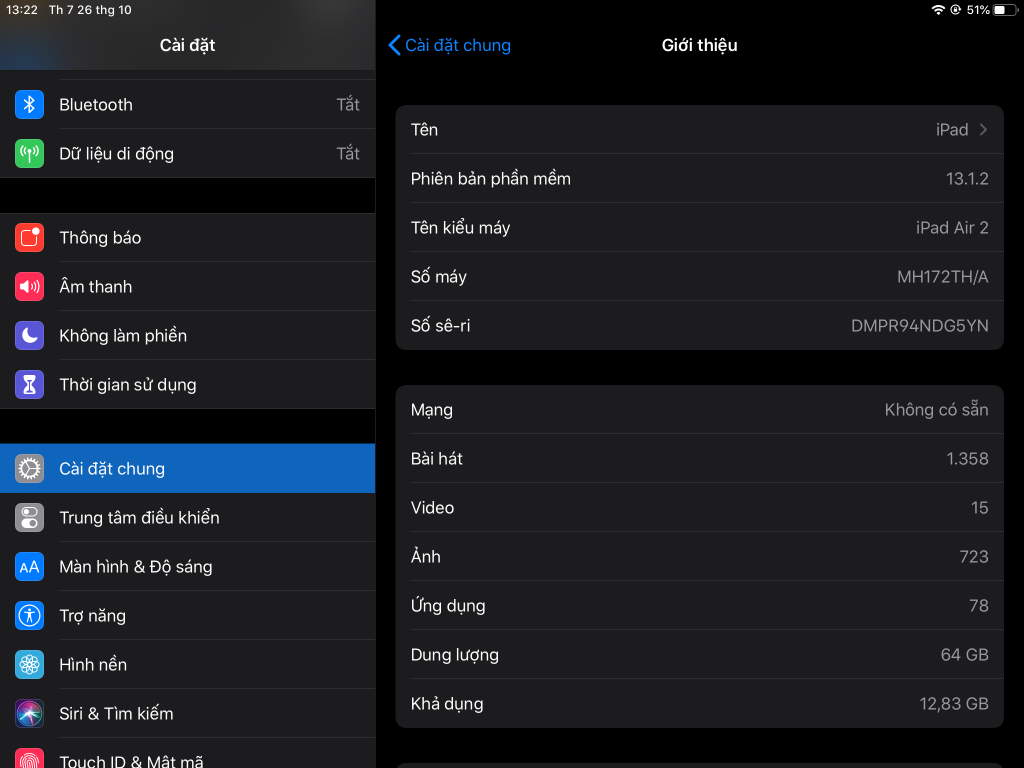Tap software version value 13.1.2
1024x768 pixels.
(967, 178)
